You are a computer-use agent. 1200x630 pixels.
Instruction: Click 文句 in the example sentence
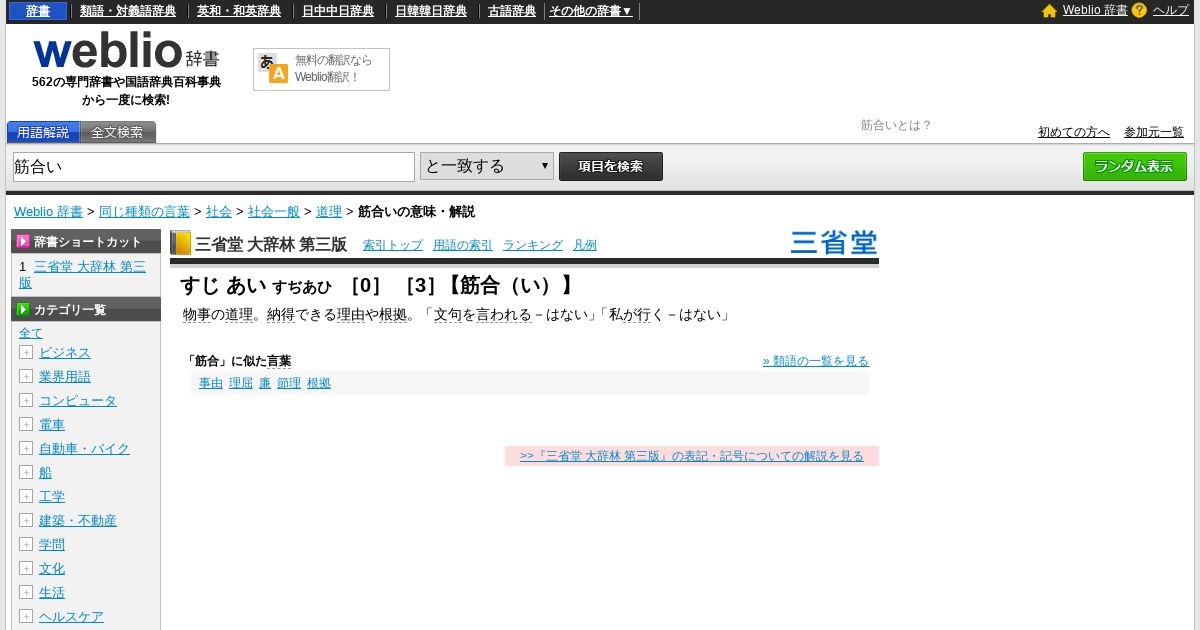447,315
